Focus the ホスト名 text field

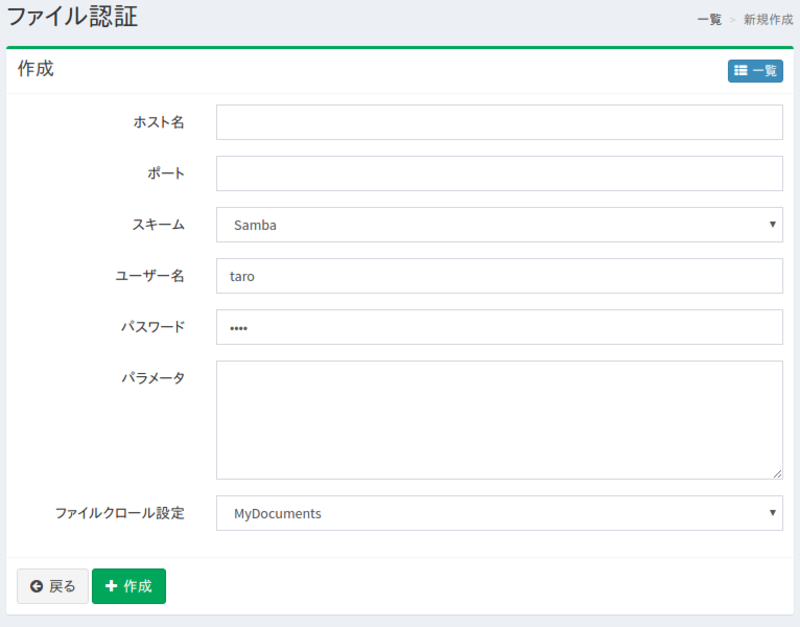498,122
